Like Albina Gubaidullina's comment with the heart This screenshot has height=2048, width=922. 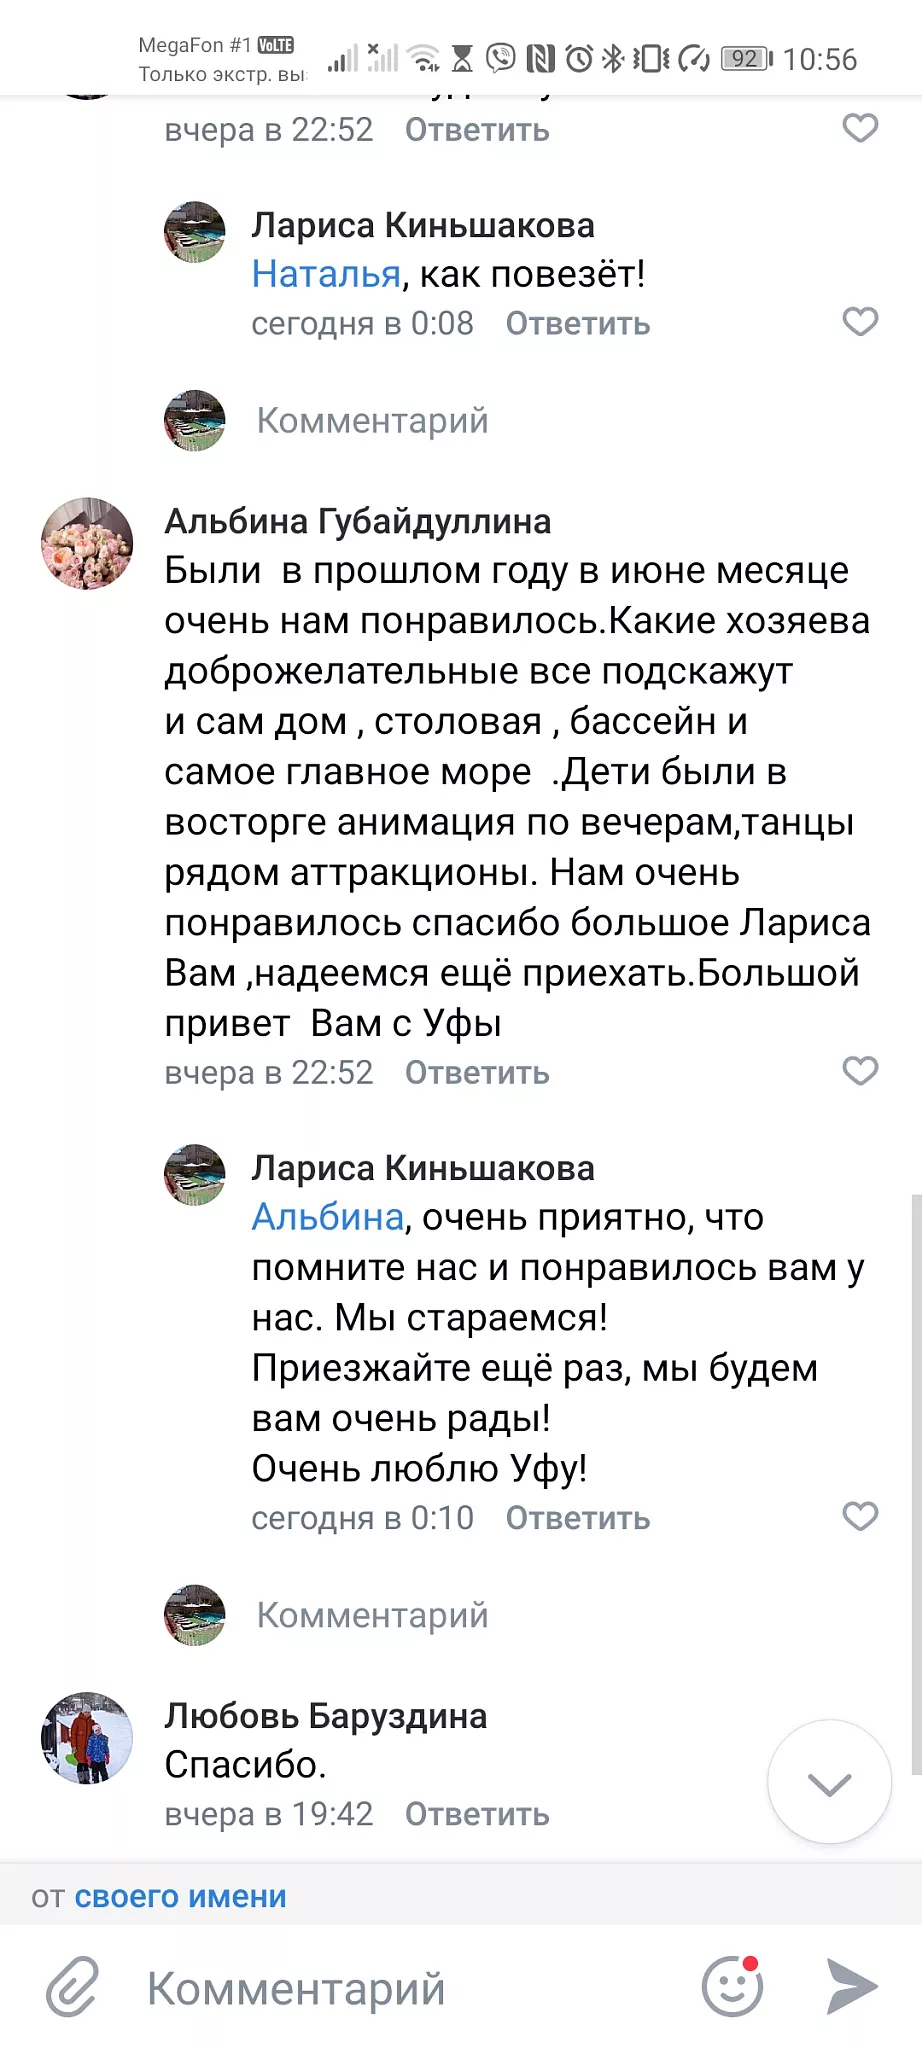pyautogui.click(x=860, y=1071)
